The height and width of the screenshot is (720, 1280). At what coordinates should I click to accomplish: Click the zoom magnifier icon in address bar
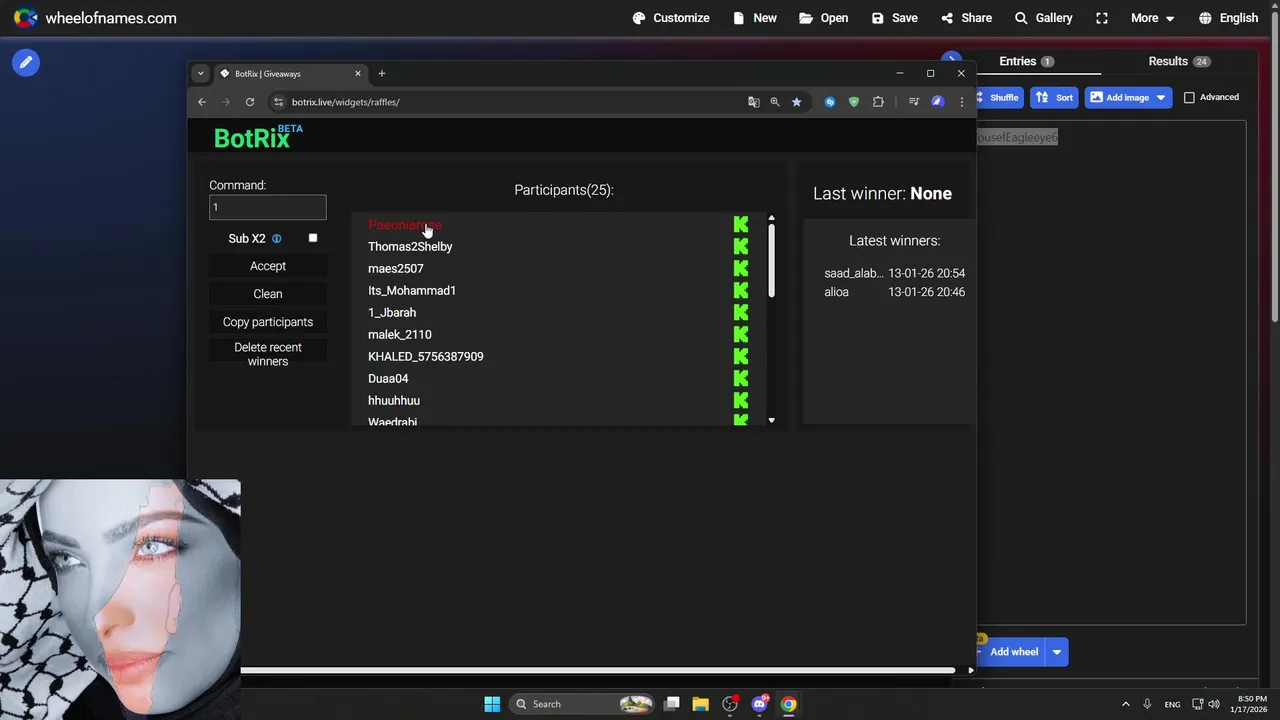tap(775, 102)
